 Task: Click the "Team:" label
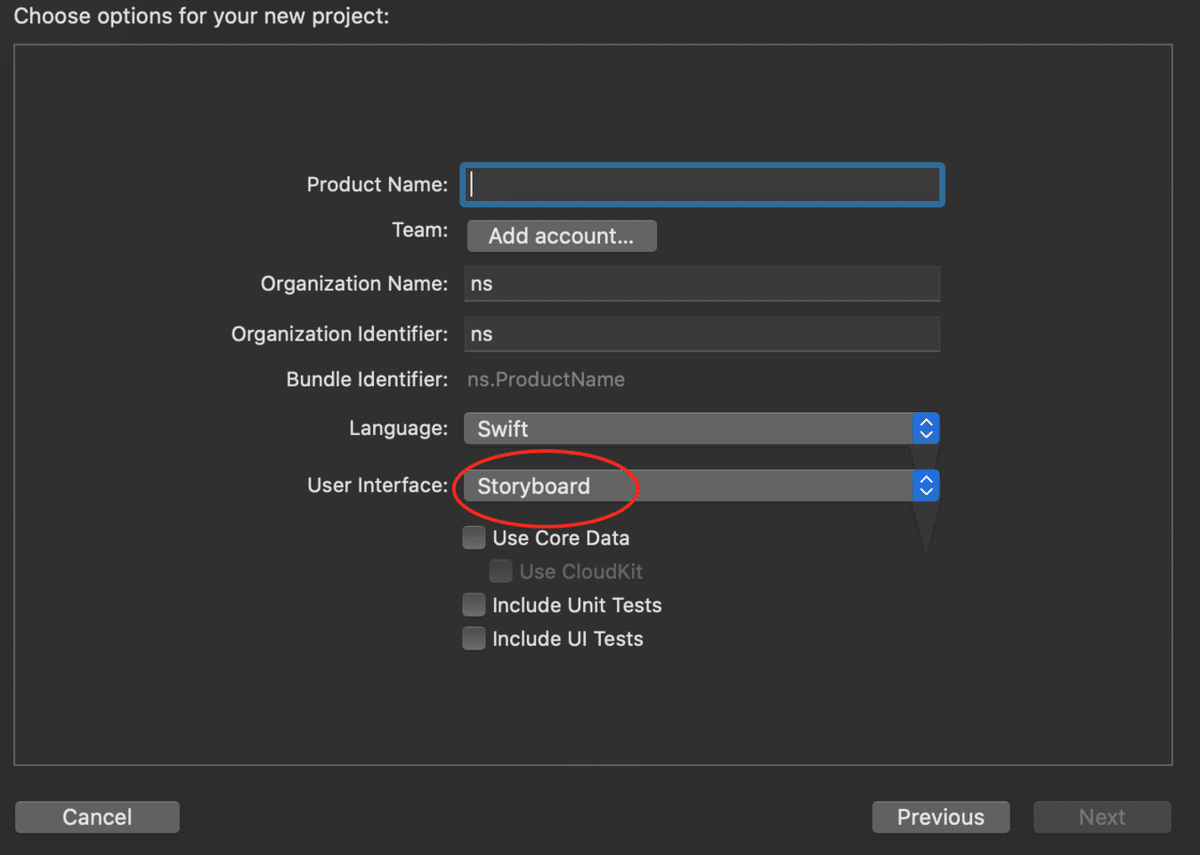click(x=420, y=231)
